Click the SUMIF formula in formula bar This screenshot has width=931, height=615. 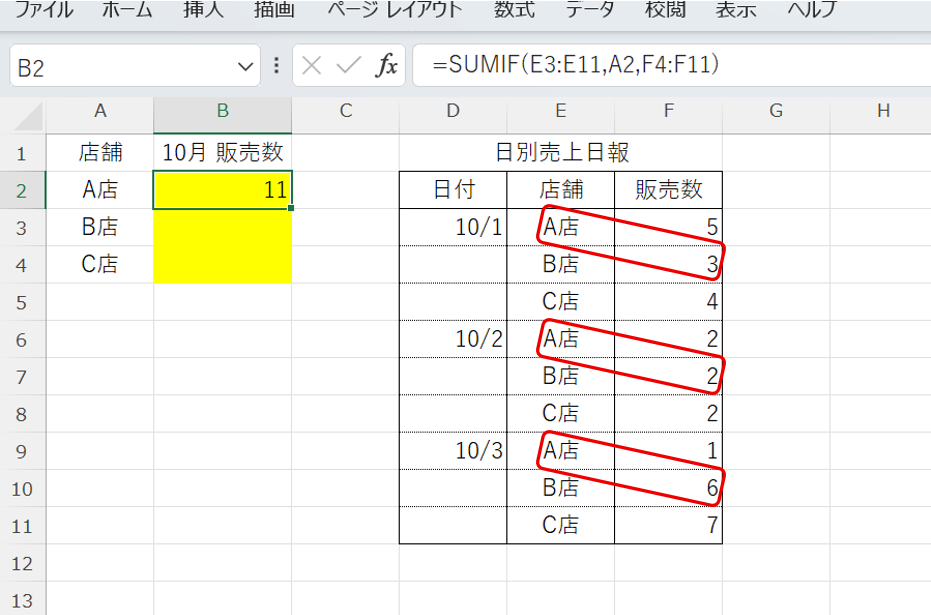(576, 66)
